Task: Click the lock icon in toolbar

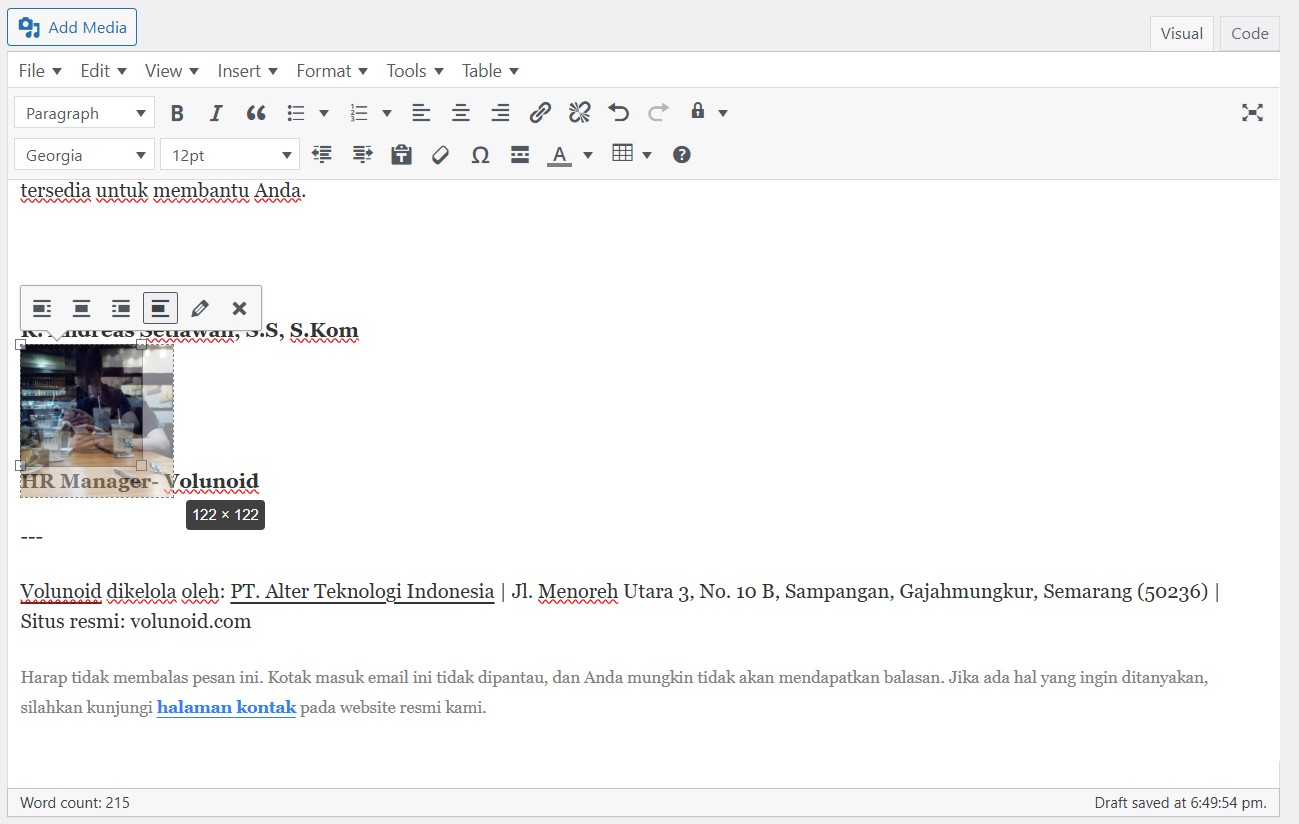Action: click(x=698, y=112)
